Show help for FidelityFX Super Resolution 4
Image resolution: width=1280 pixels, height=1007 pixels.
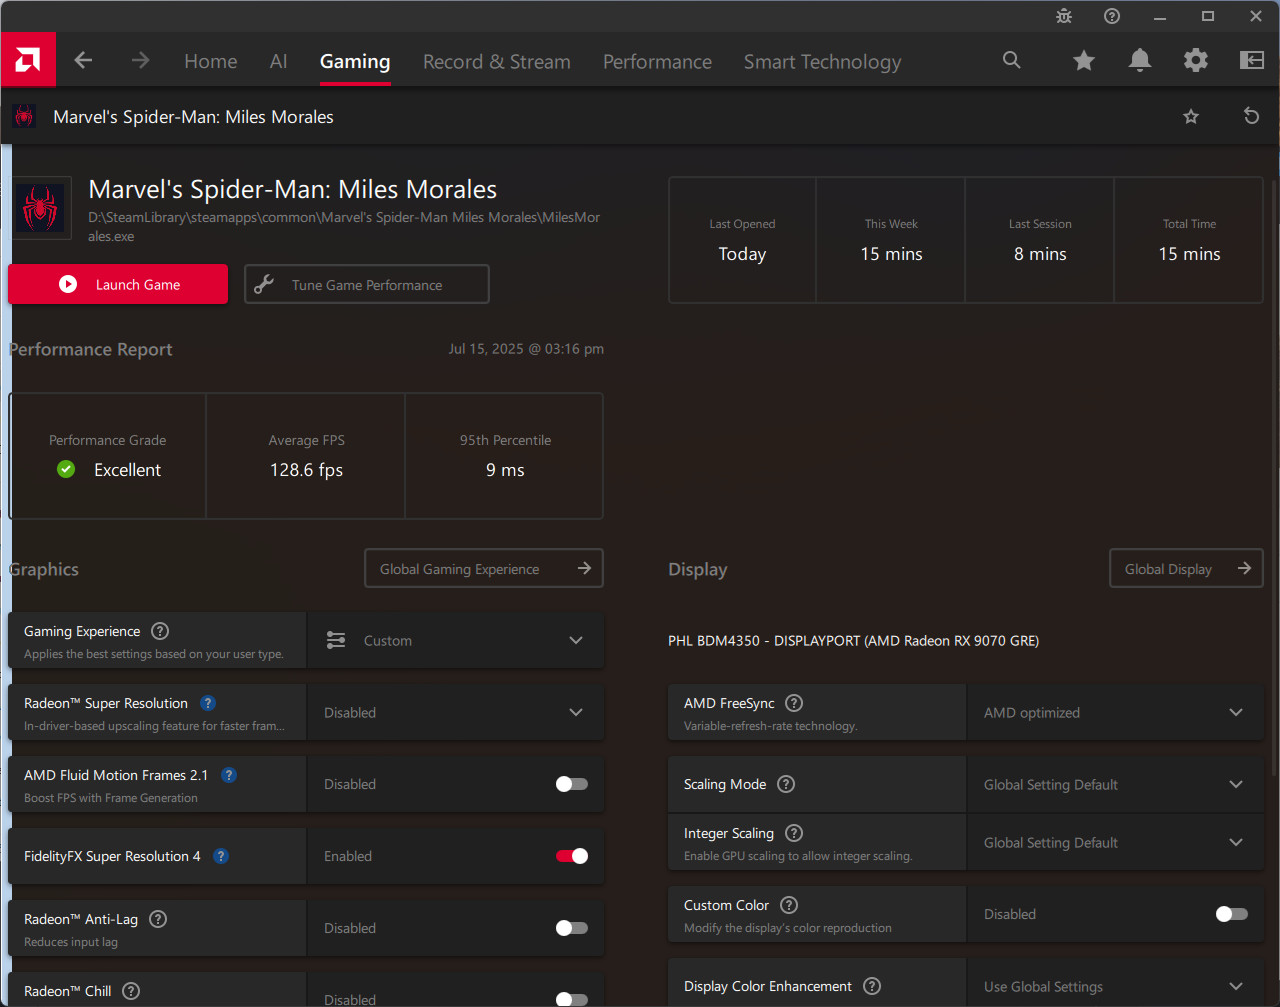(221, 856)
